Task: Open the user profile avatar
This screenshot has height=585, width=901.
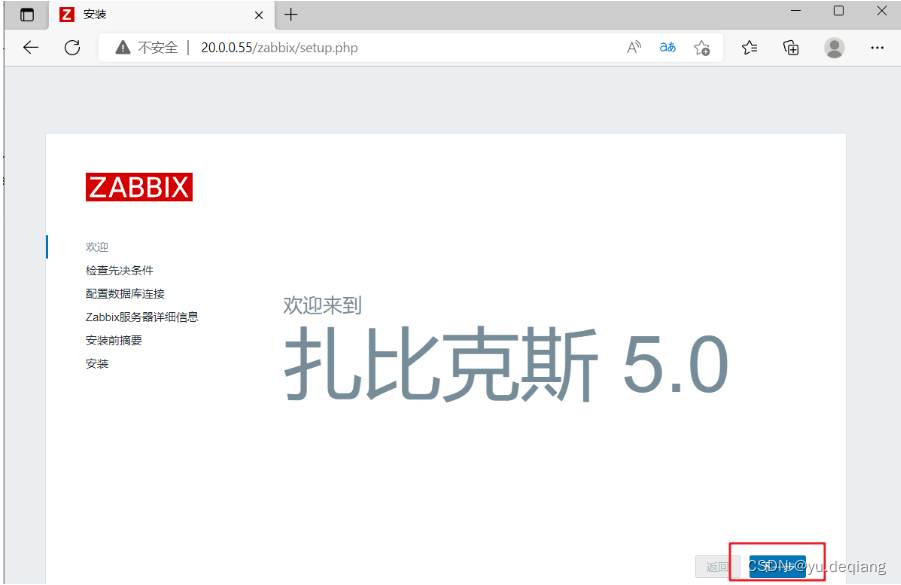Action: pos(834,48)
